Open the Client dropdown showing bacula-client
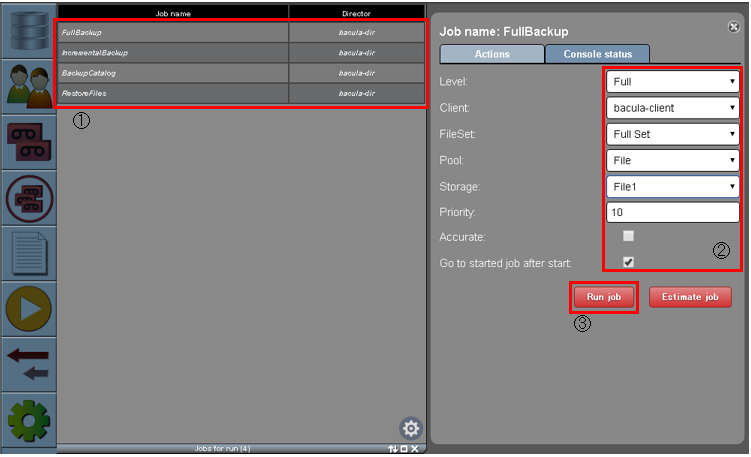Screen dimensions: 751x457 coord(672,108)
